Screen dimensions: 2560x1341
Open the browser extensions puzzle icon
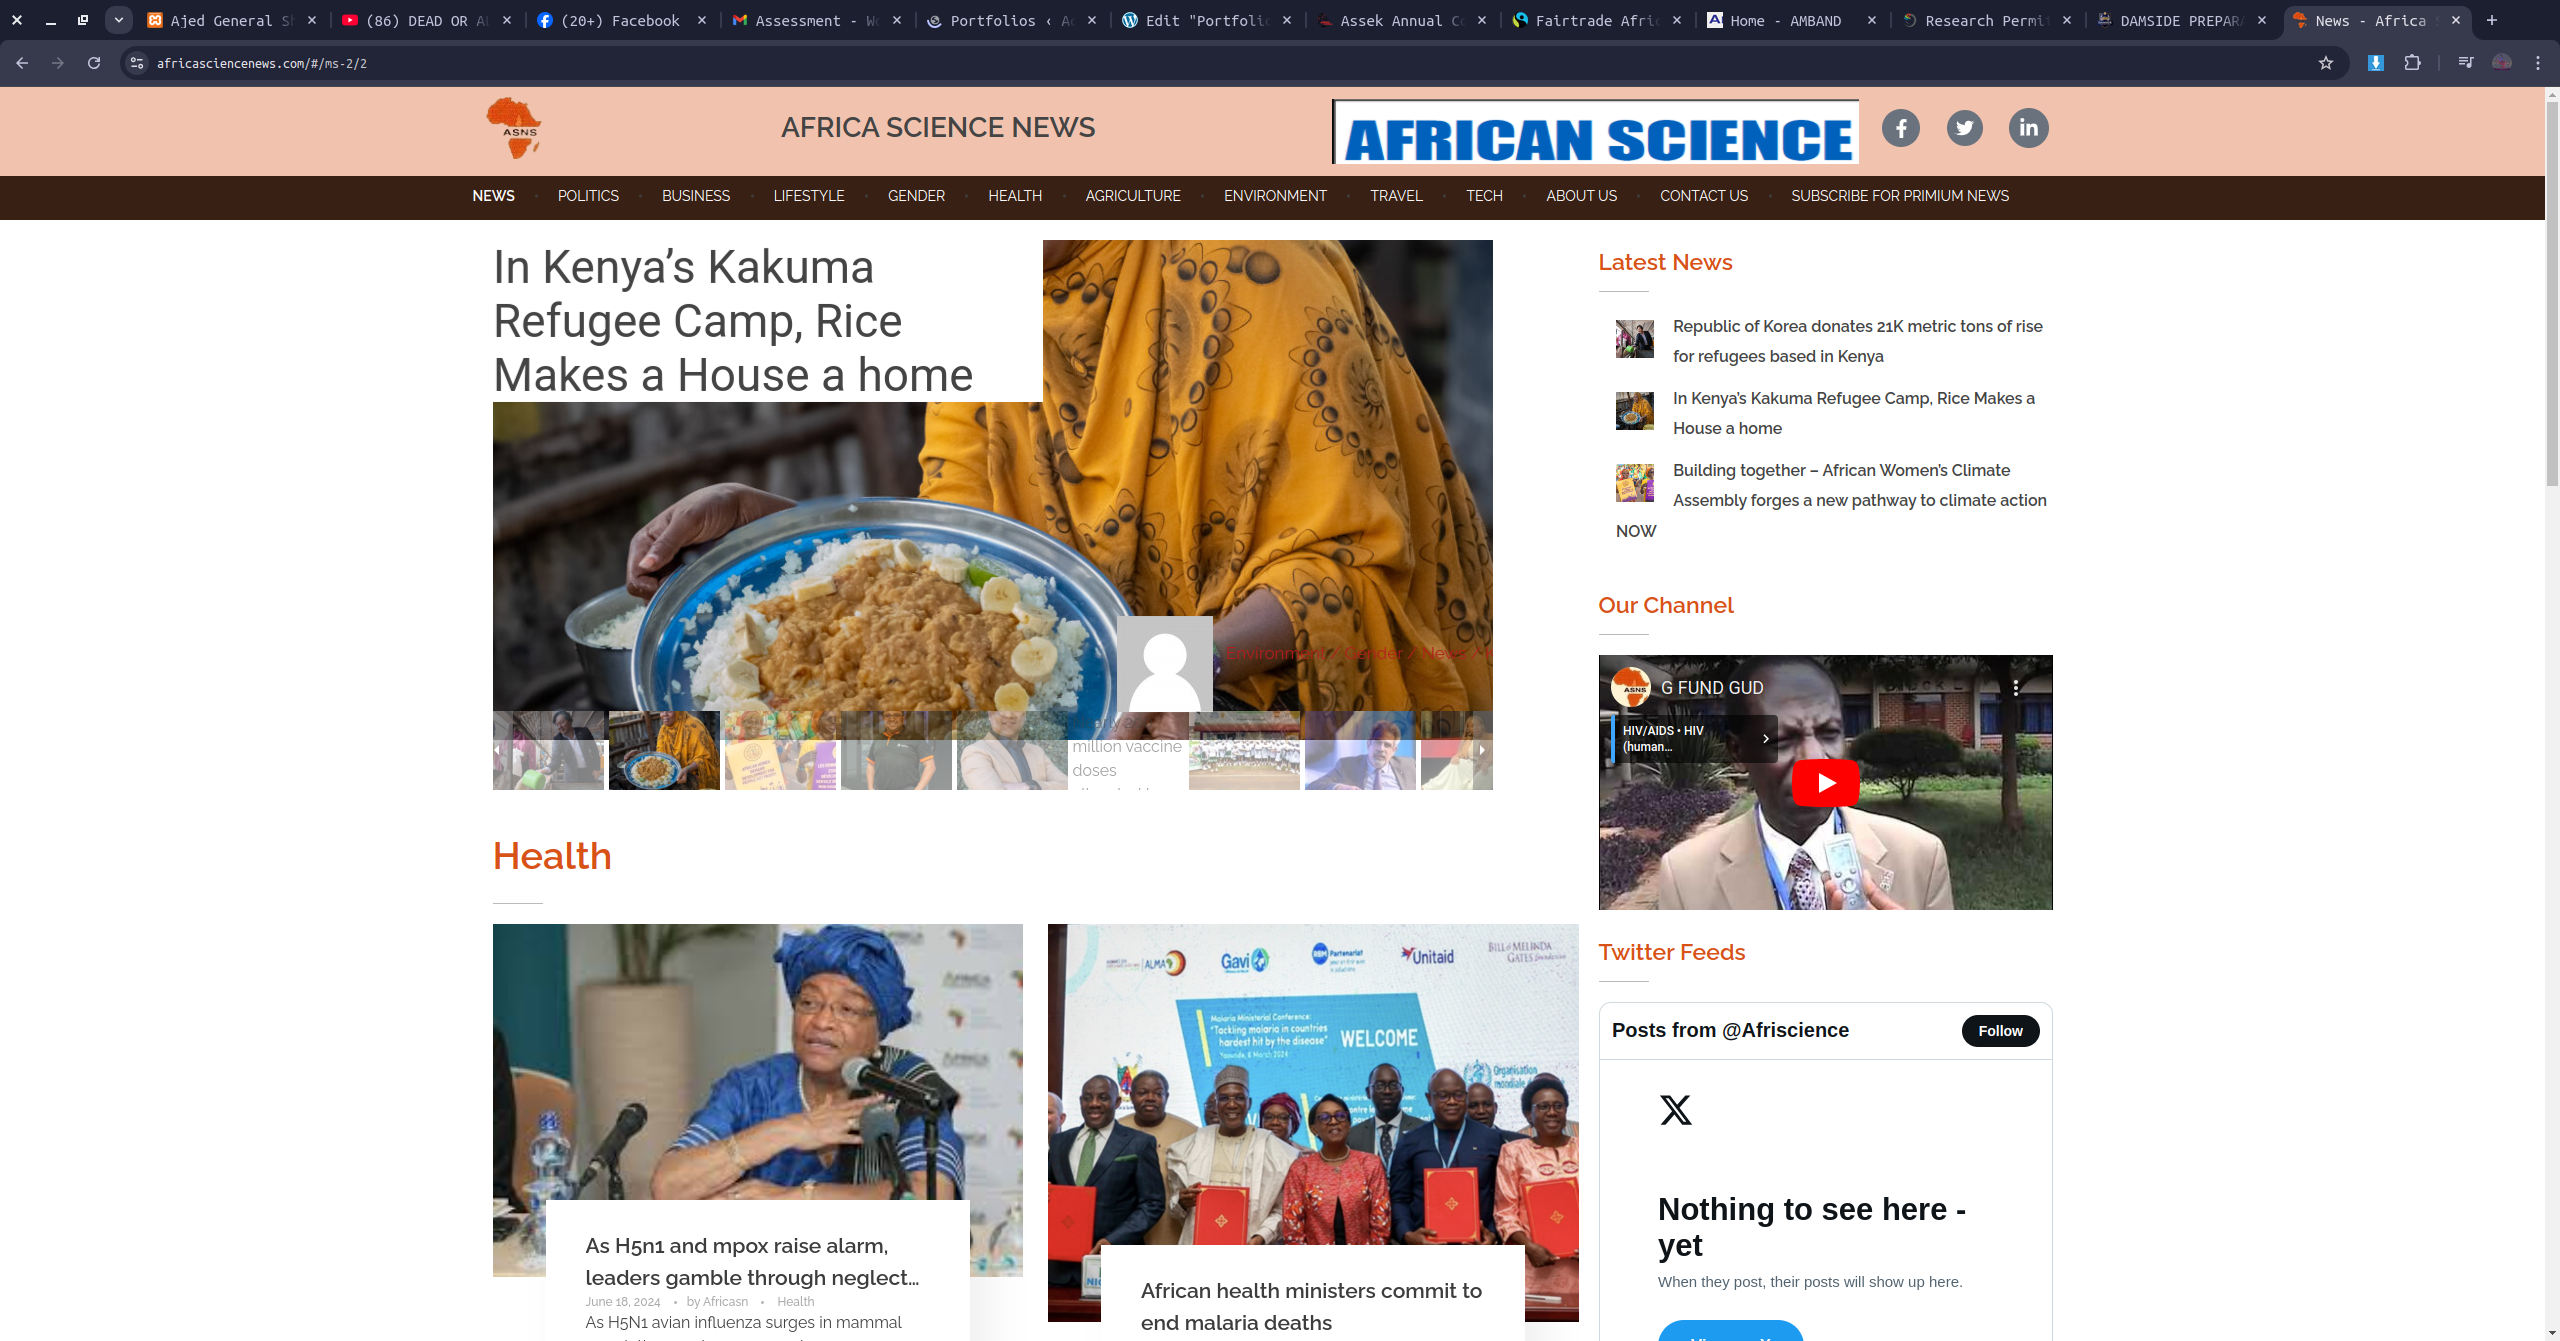click(2413, 63)
